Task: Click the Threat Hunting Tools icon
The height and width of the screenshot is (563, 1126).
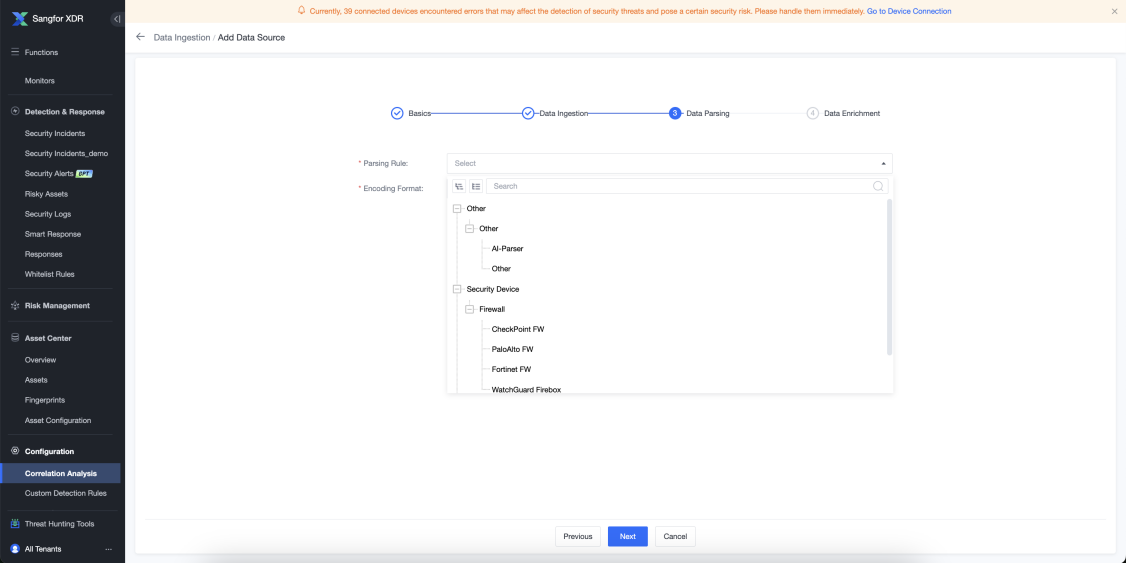Action: (15, 524)
